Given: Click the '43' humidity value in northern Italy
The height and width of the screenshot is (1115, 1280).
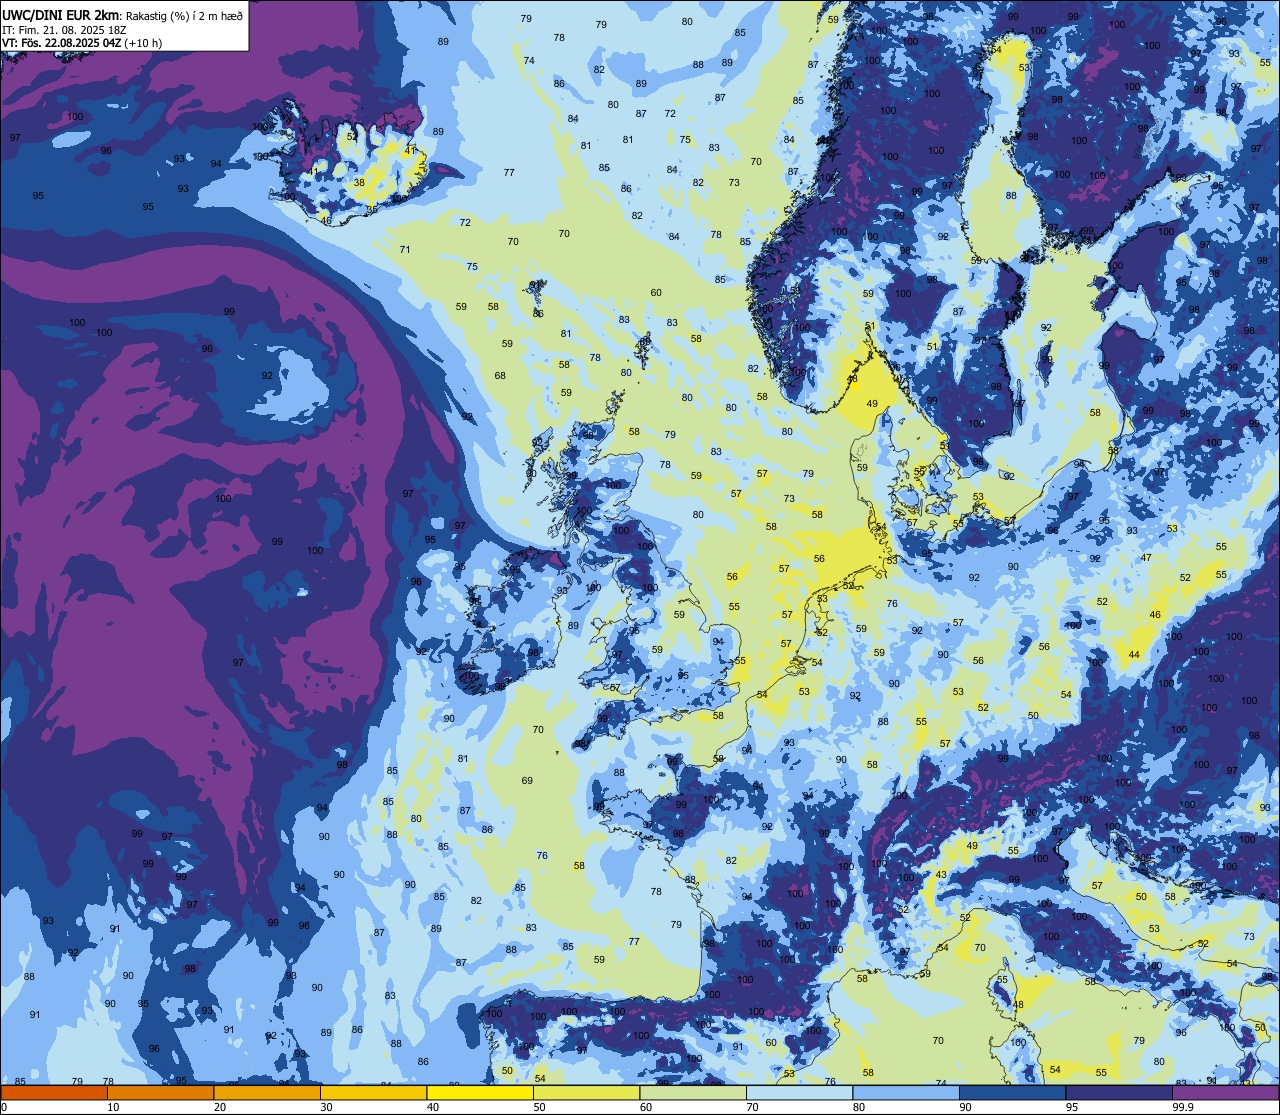Looking at the screenshot, I should (941, 875).
